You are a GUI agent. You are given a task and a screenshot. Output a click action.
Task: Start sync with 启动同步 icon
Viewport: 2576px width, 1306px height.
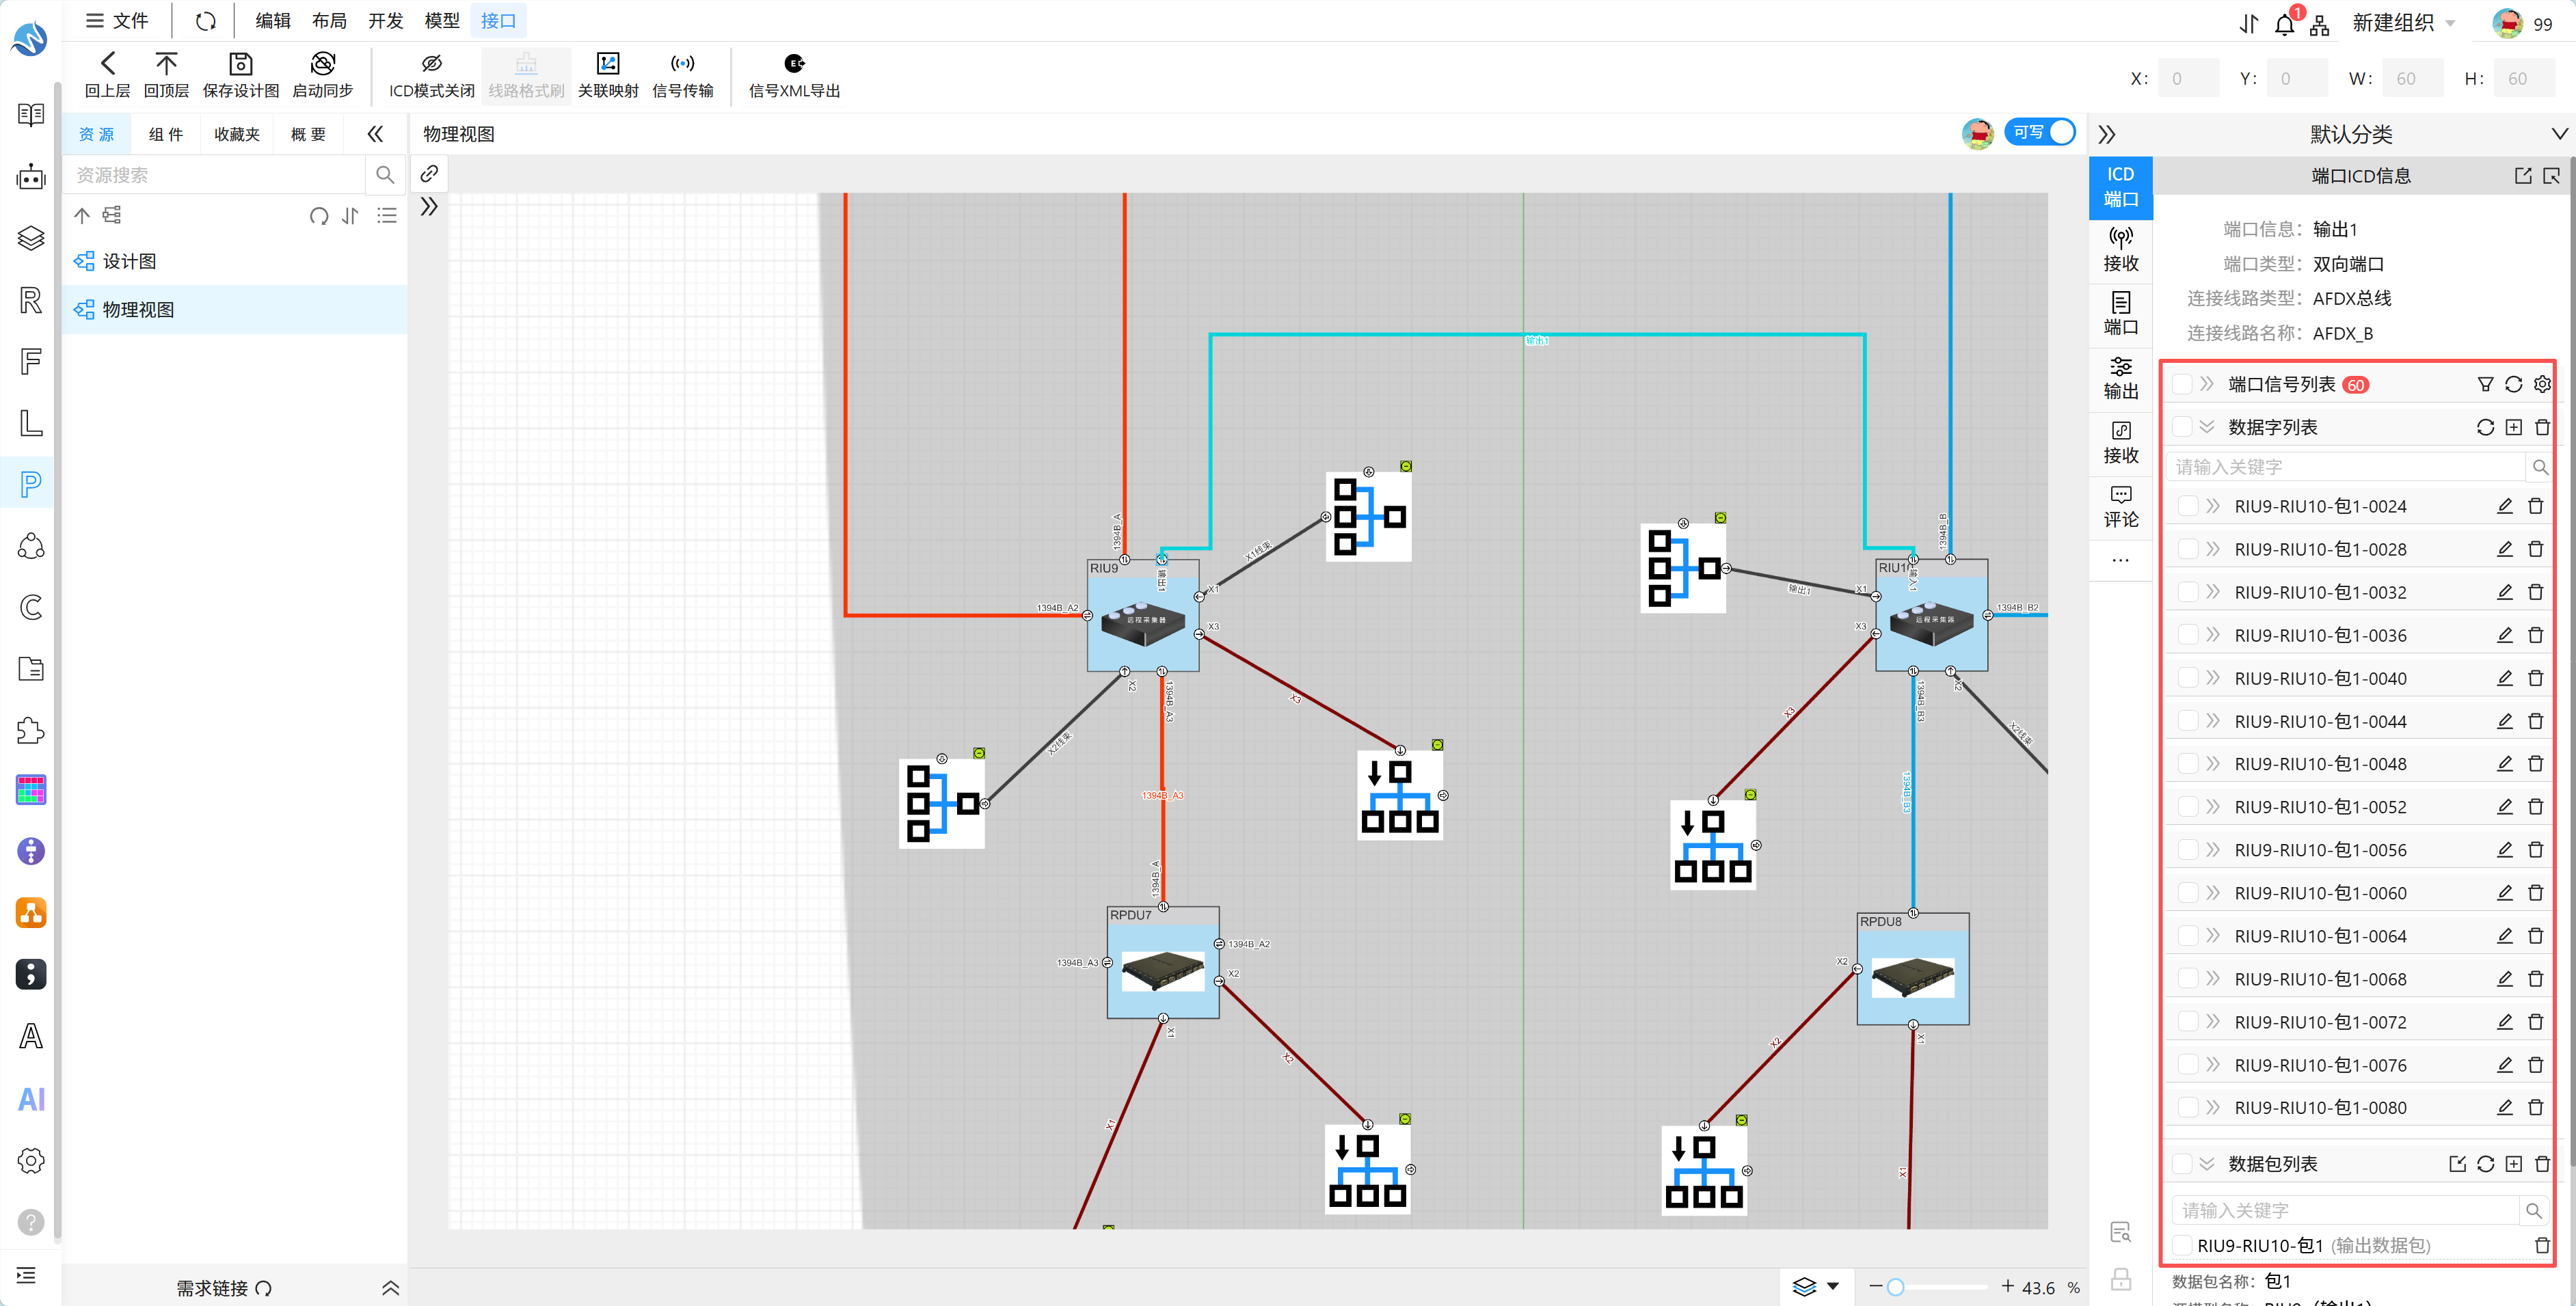pos(322,64)
